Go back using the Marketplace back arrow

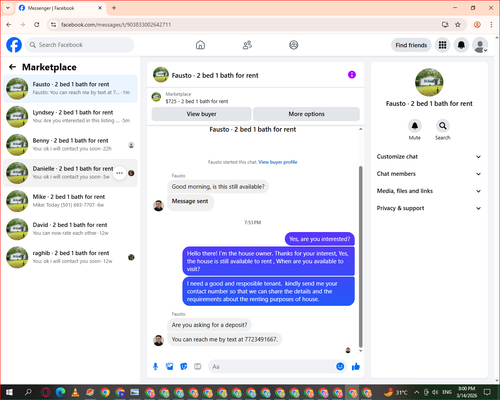pos(12,67)
